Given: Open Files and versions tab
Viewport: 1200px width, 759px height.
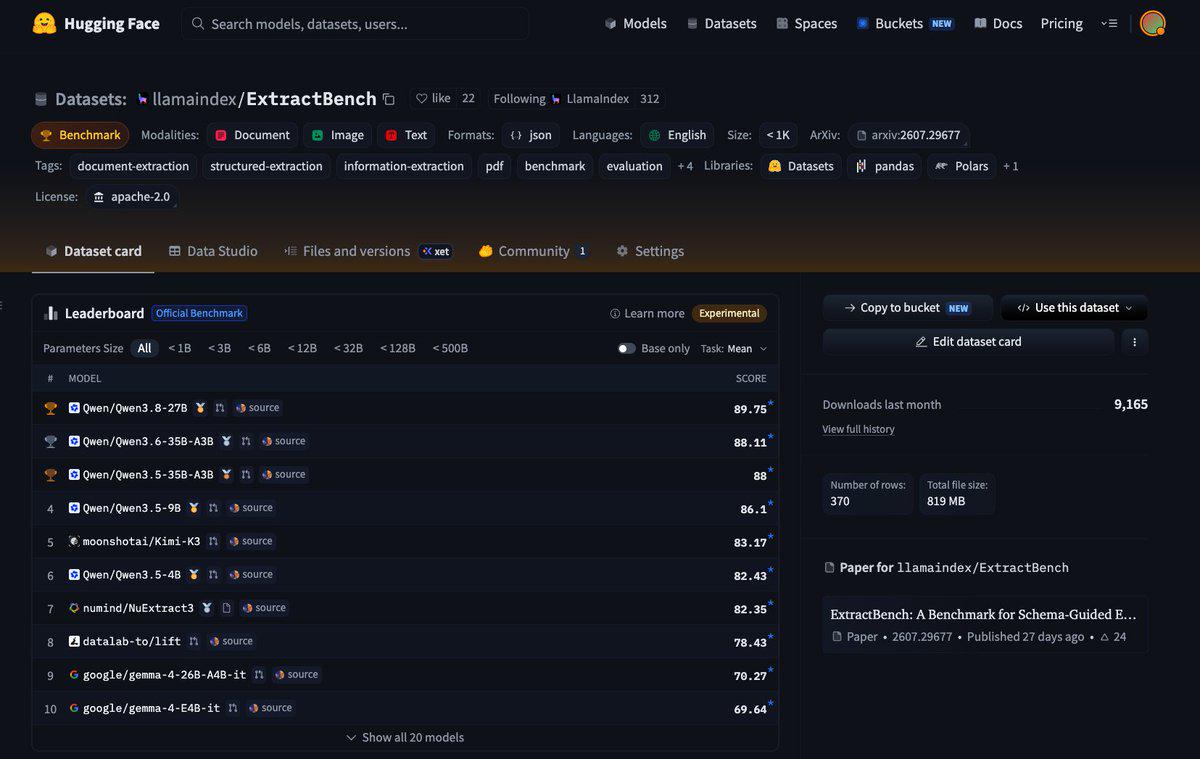Looking at the screenshot, I should [367, 251].
